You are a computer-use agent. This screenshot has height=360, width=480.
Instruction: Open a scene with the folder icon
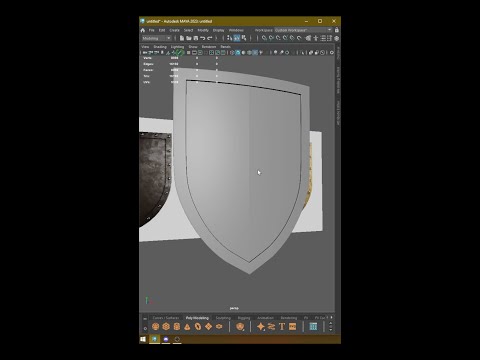[189, 38]
